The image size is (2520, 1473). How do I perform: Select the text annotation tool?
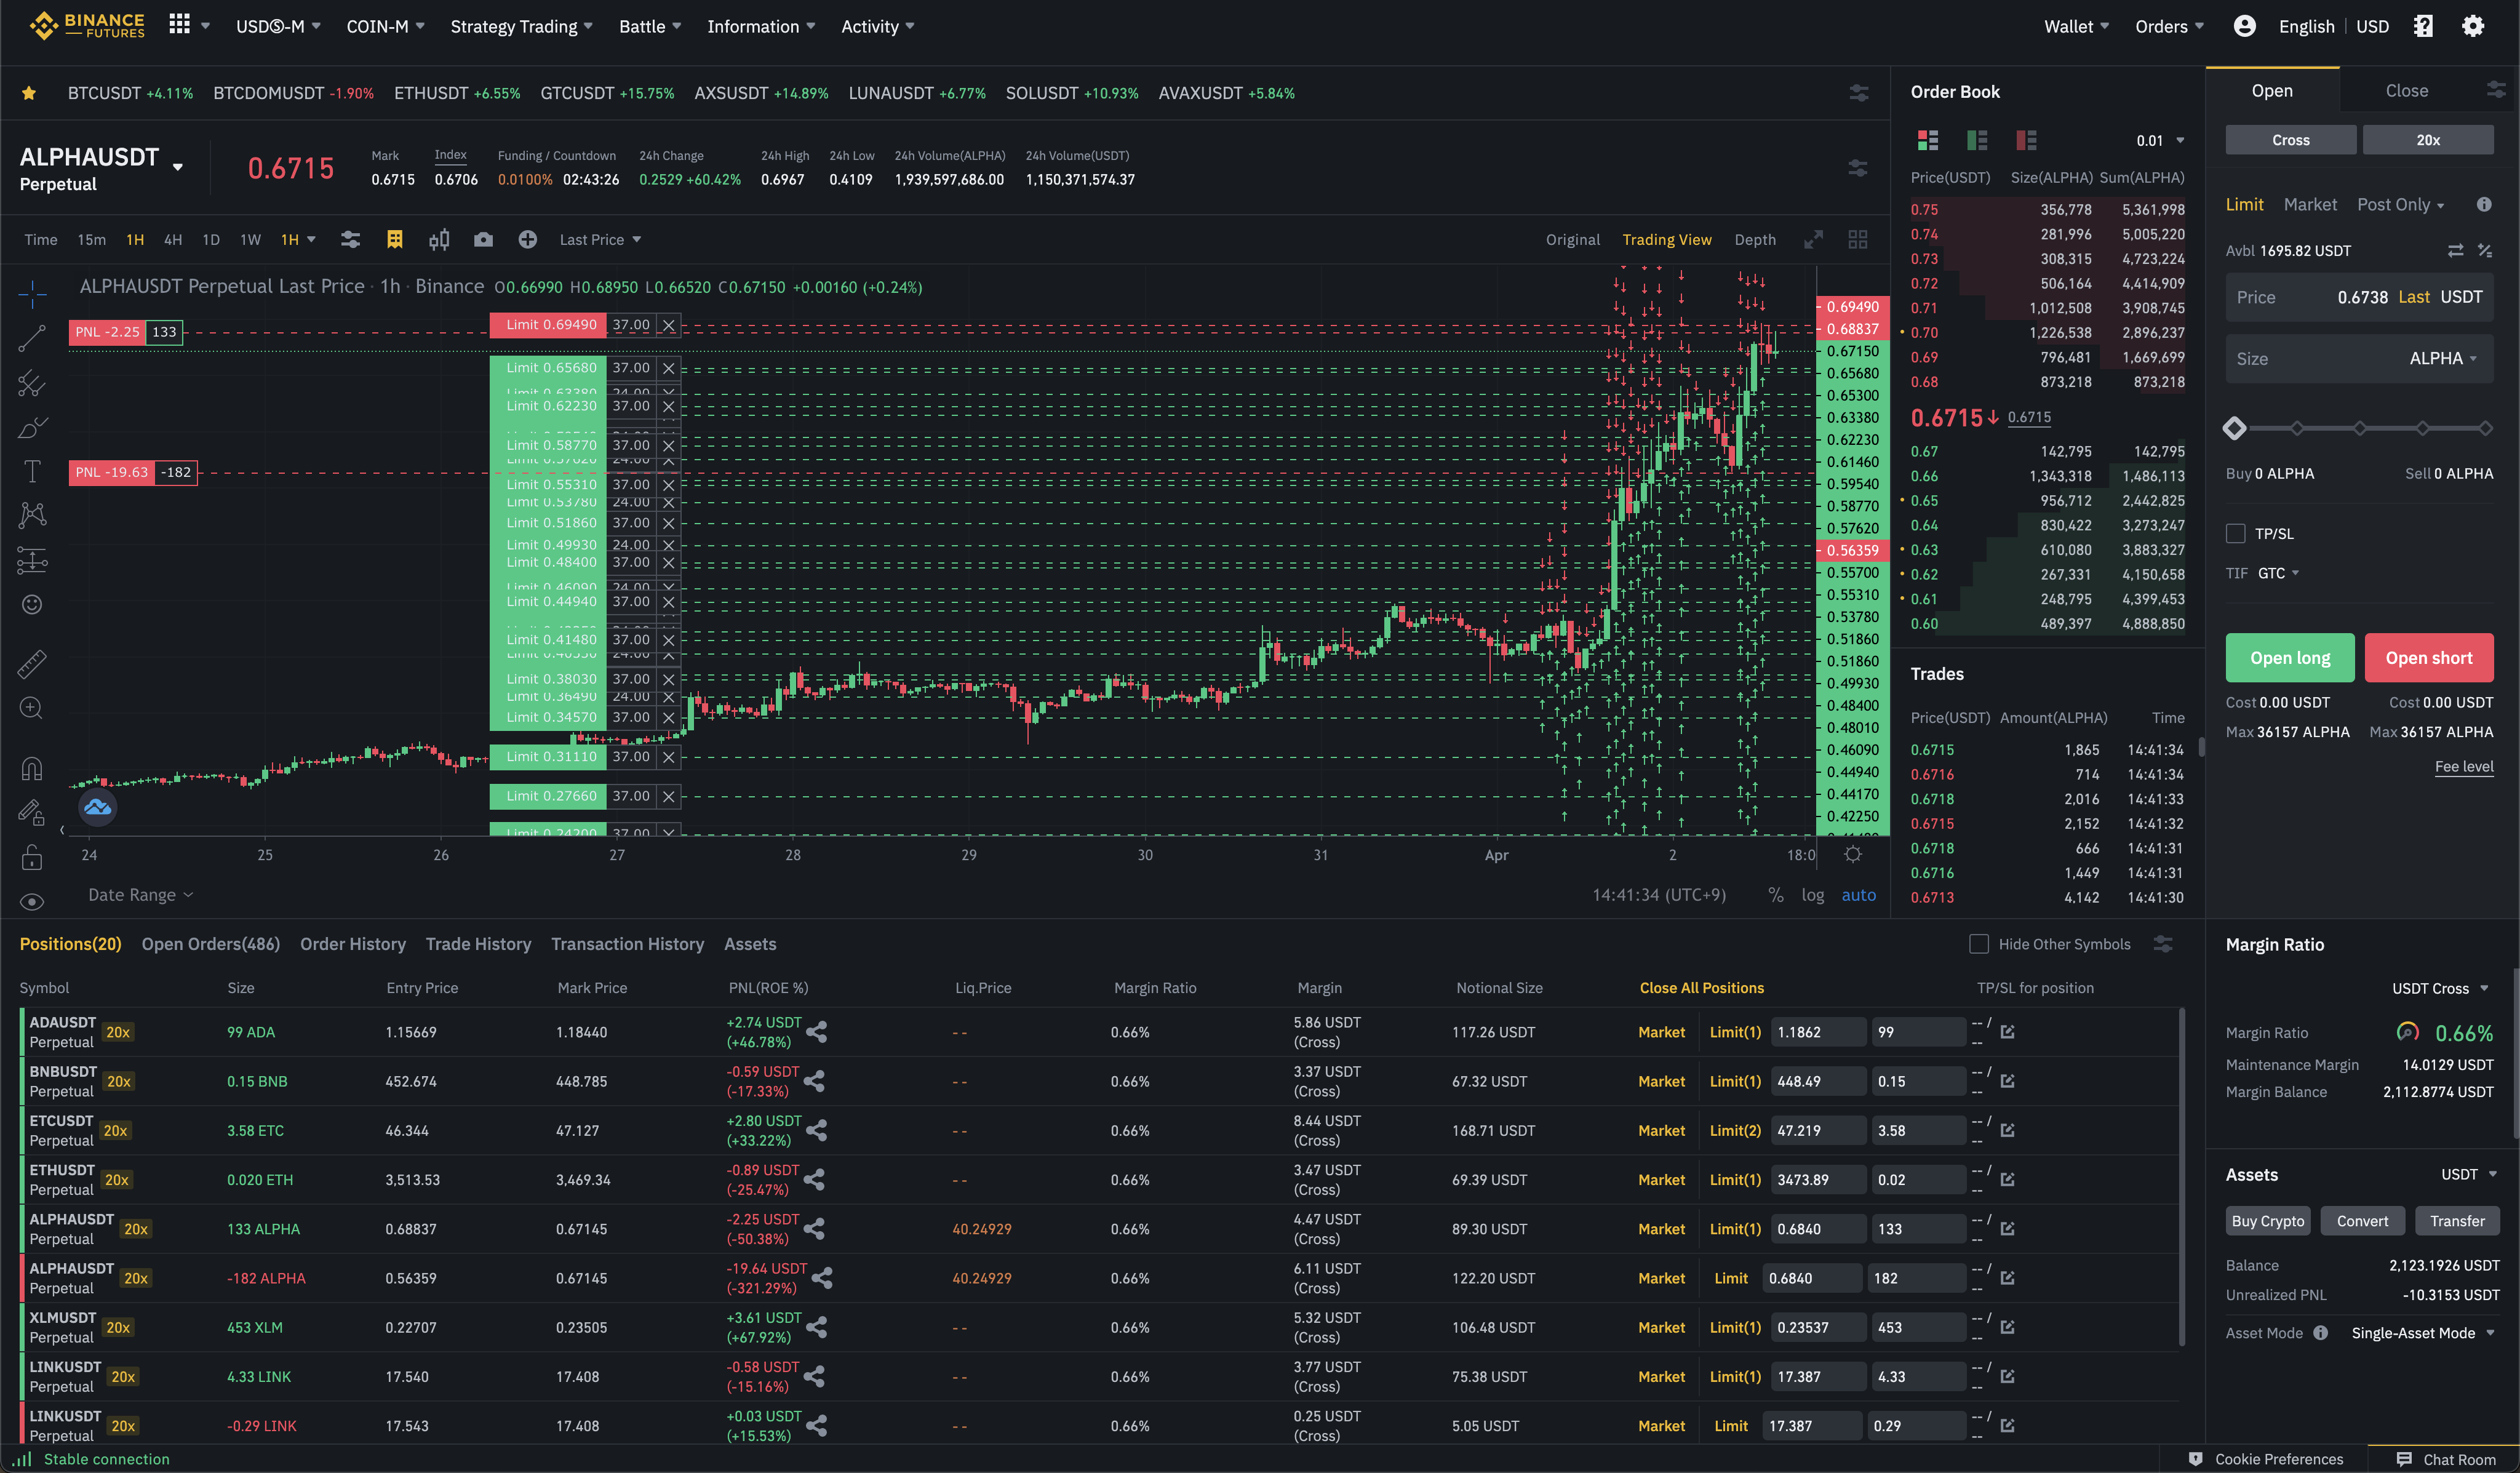pyautogui.click(x=32, y=471)
